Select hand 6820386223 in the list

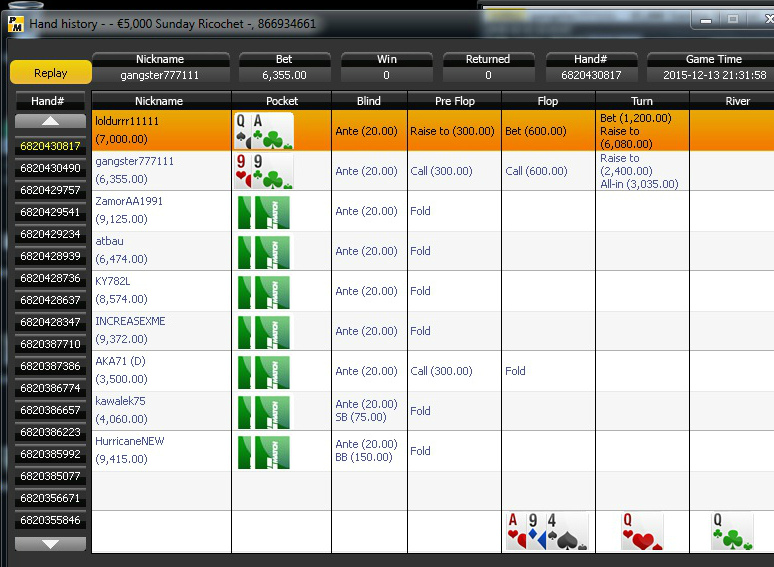pyautogui.click(x=50, y=432)
